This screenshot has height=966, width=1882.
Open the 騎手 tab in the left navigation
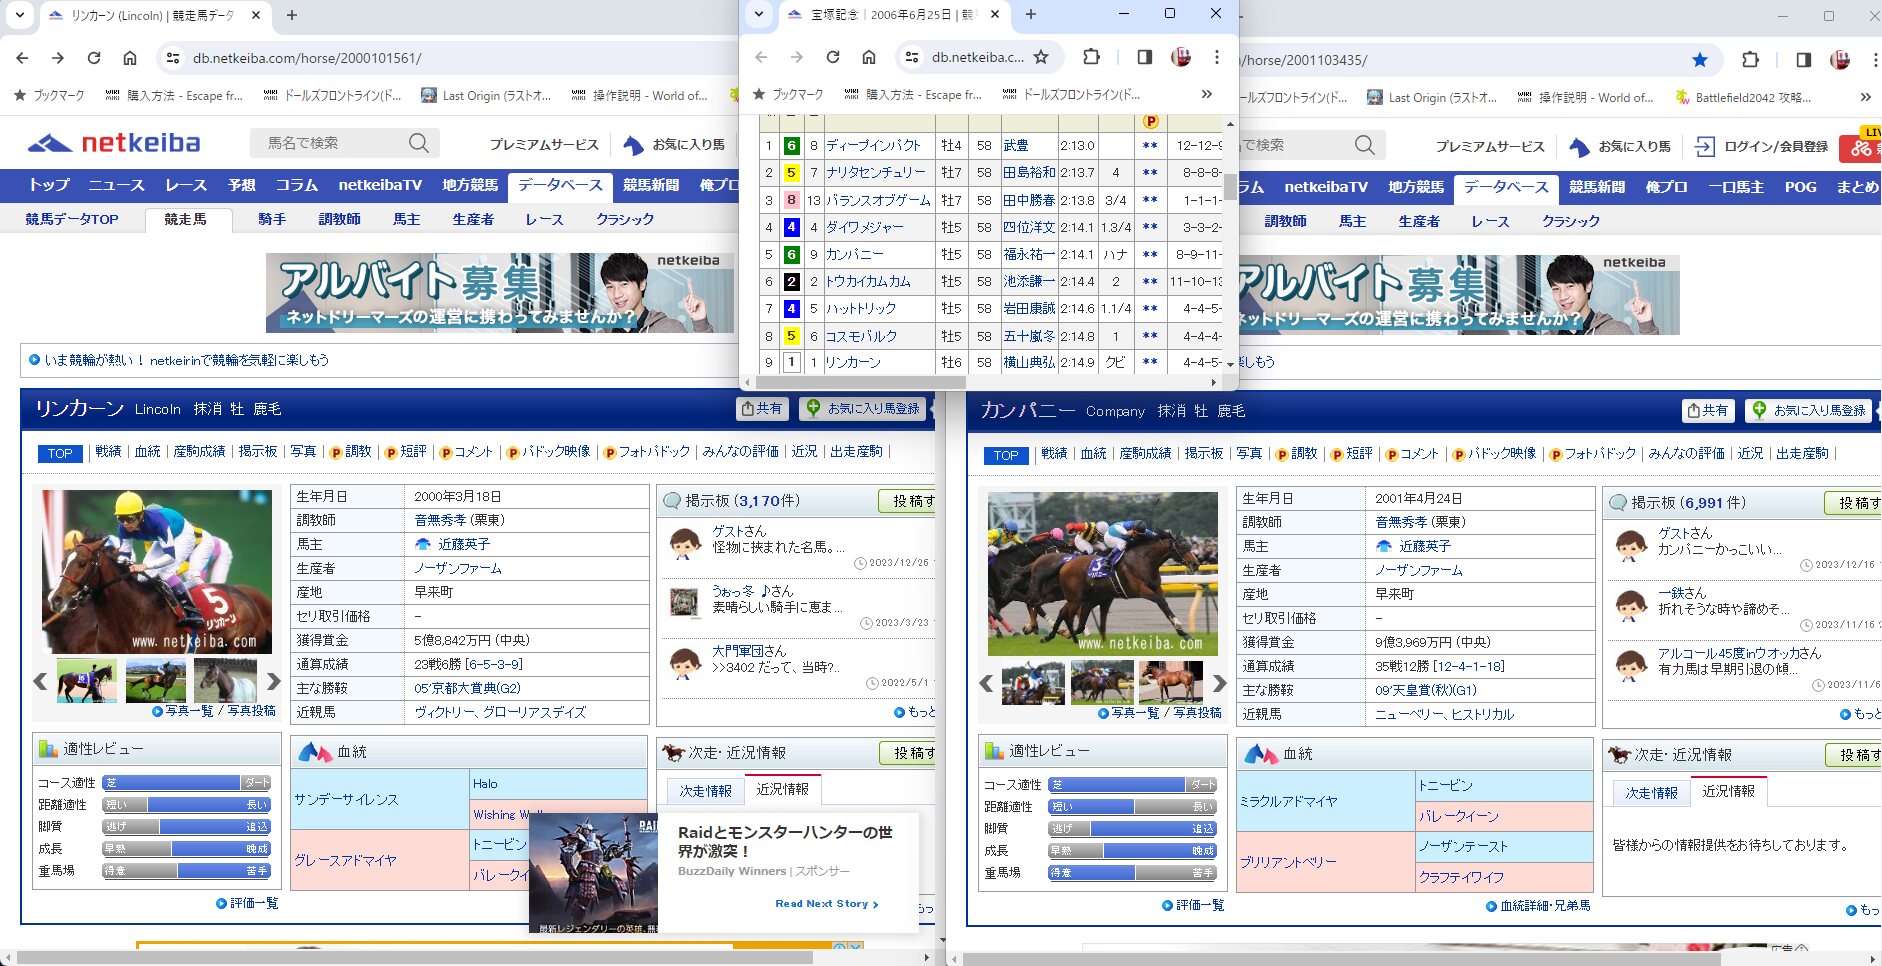coord(272,219)
